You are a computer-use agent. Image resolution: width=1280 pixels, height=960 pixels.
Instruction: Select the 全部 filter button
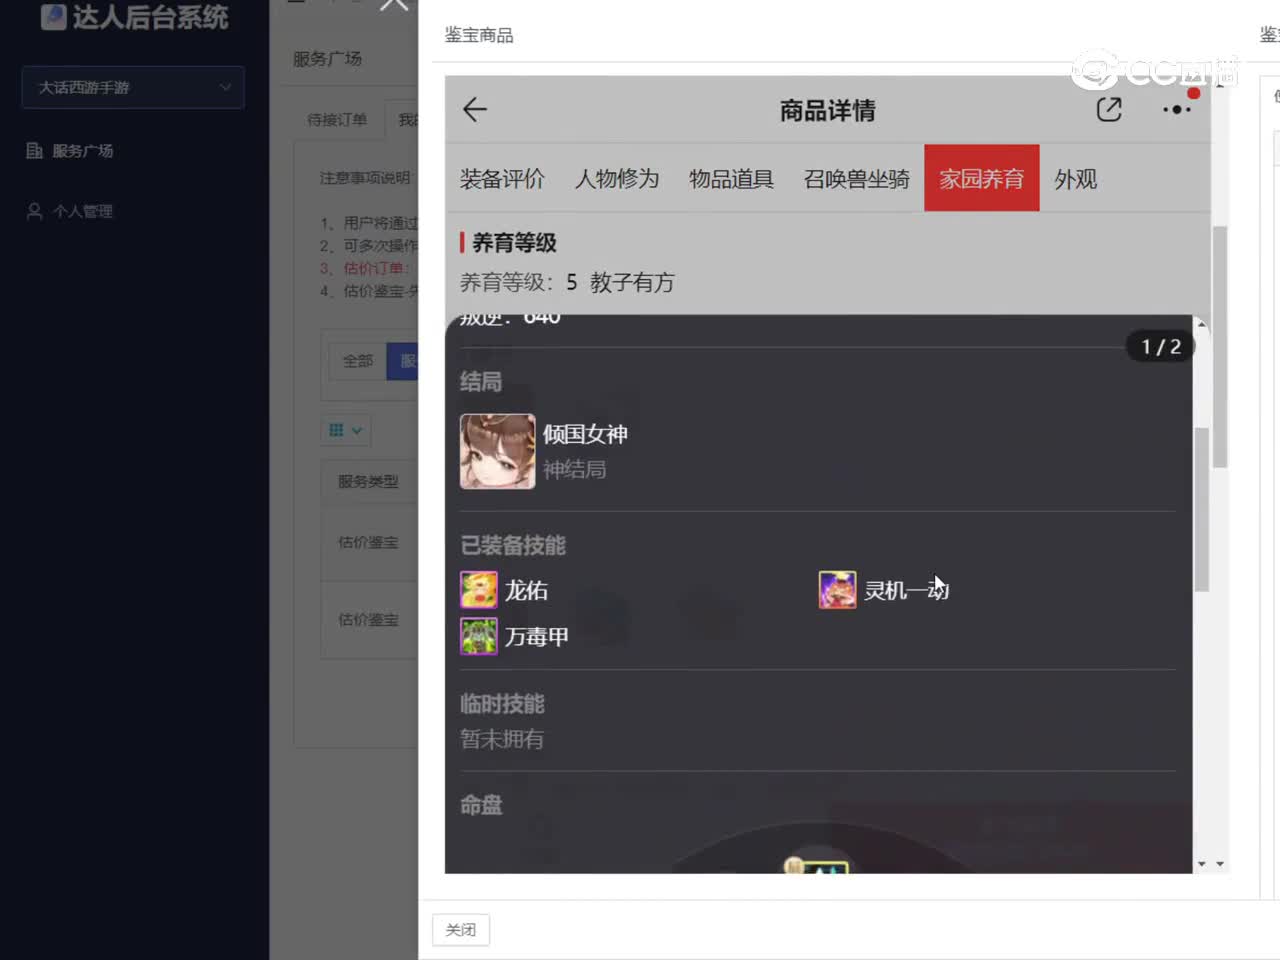pos(358,361)
